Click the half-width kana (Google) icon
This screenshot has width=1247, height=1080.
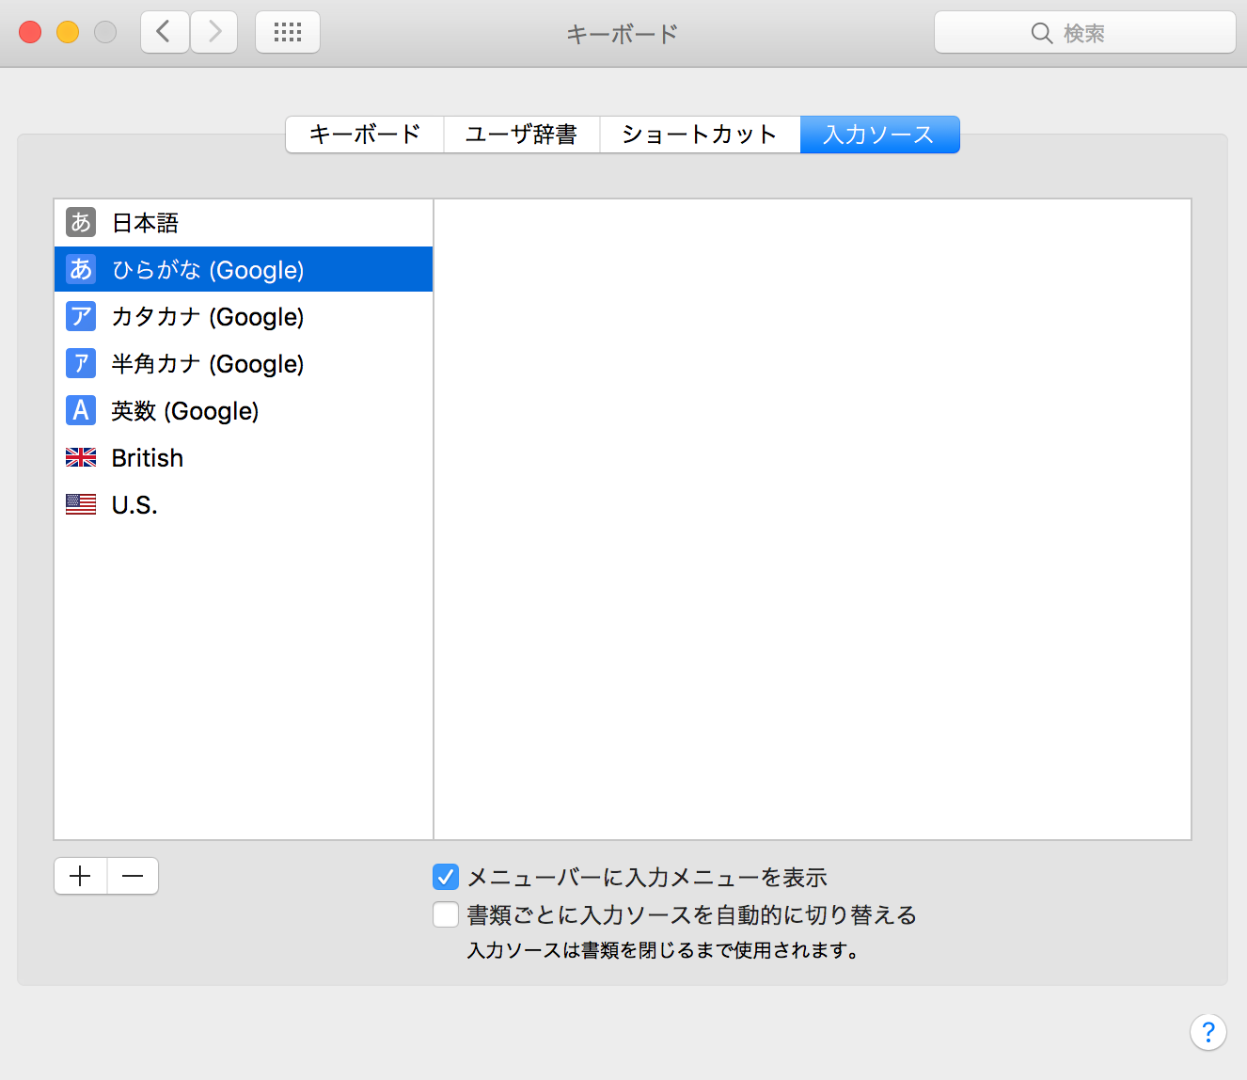[81, 363]
